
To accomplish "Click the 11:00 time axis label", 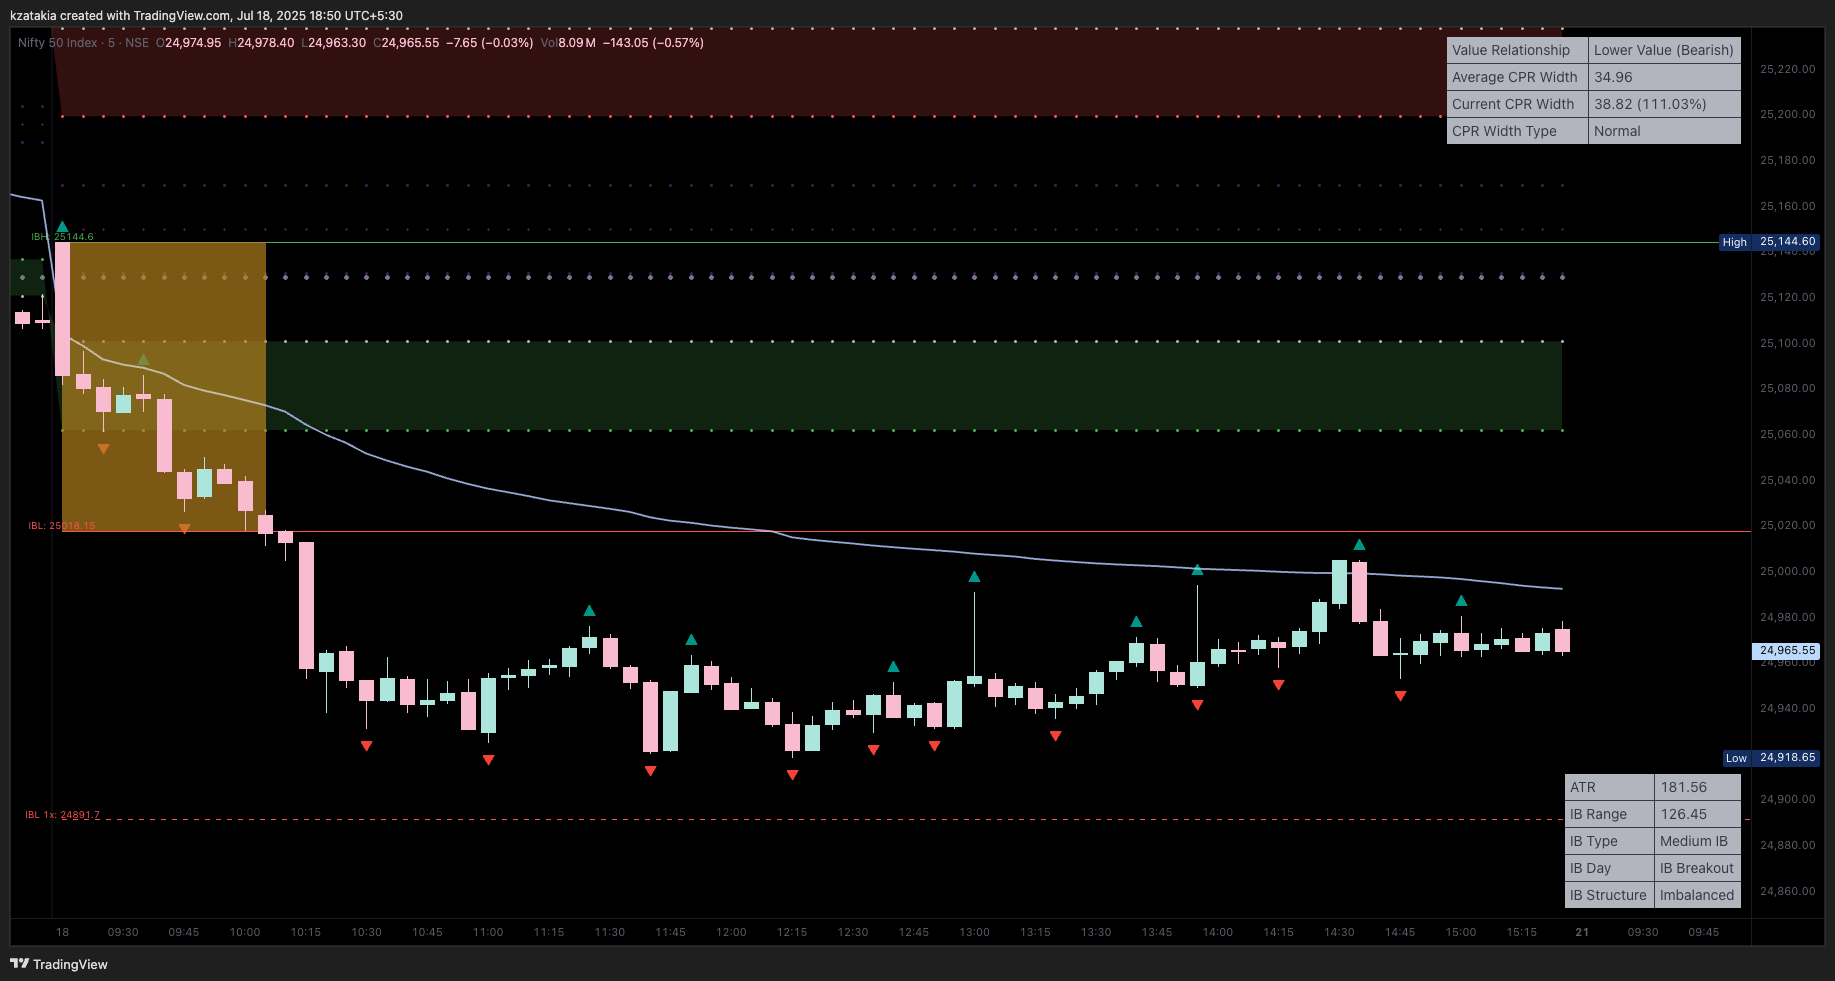I will pos(488,932).
